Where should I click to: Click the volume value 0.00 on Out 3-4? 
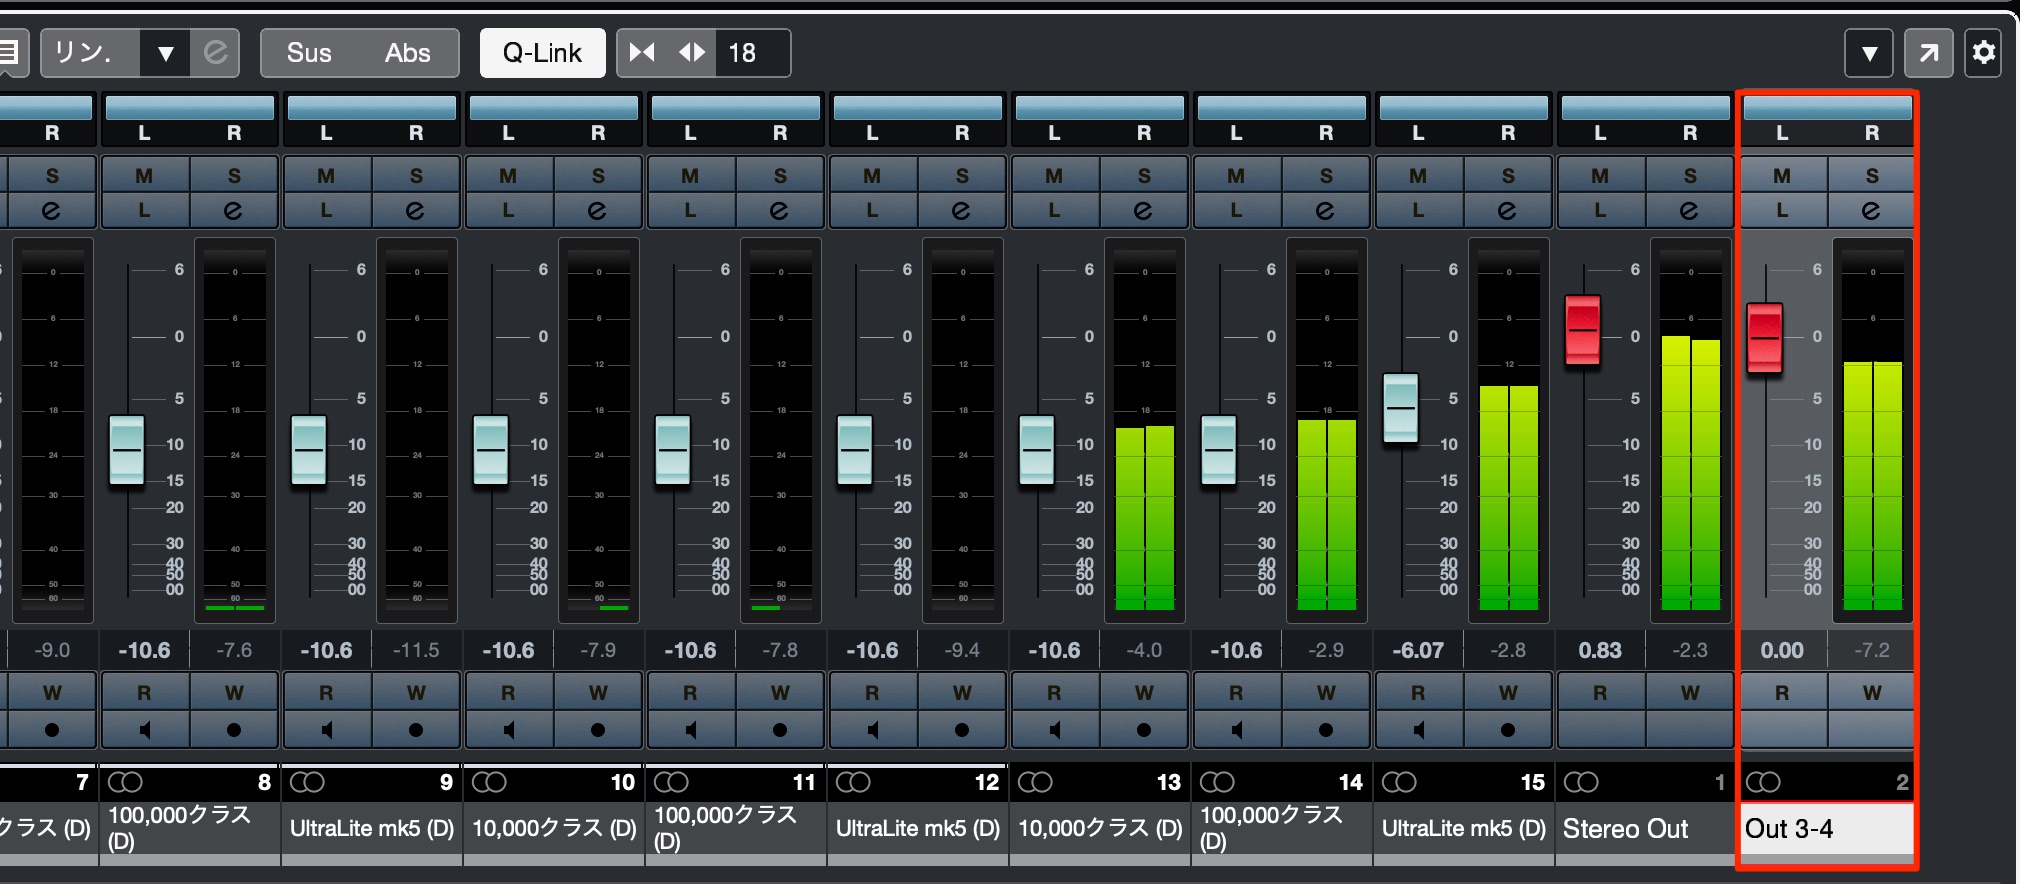[1783, 650]
